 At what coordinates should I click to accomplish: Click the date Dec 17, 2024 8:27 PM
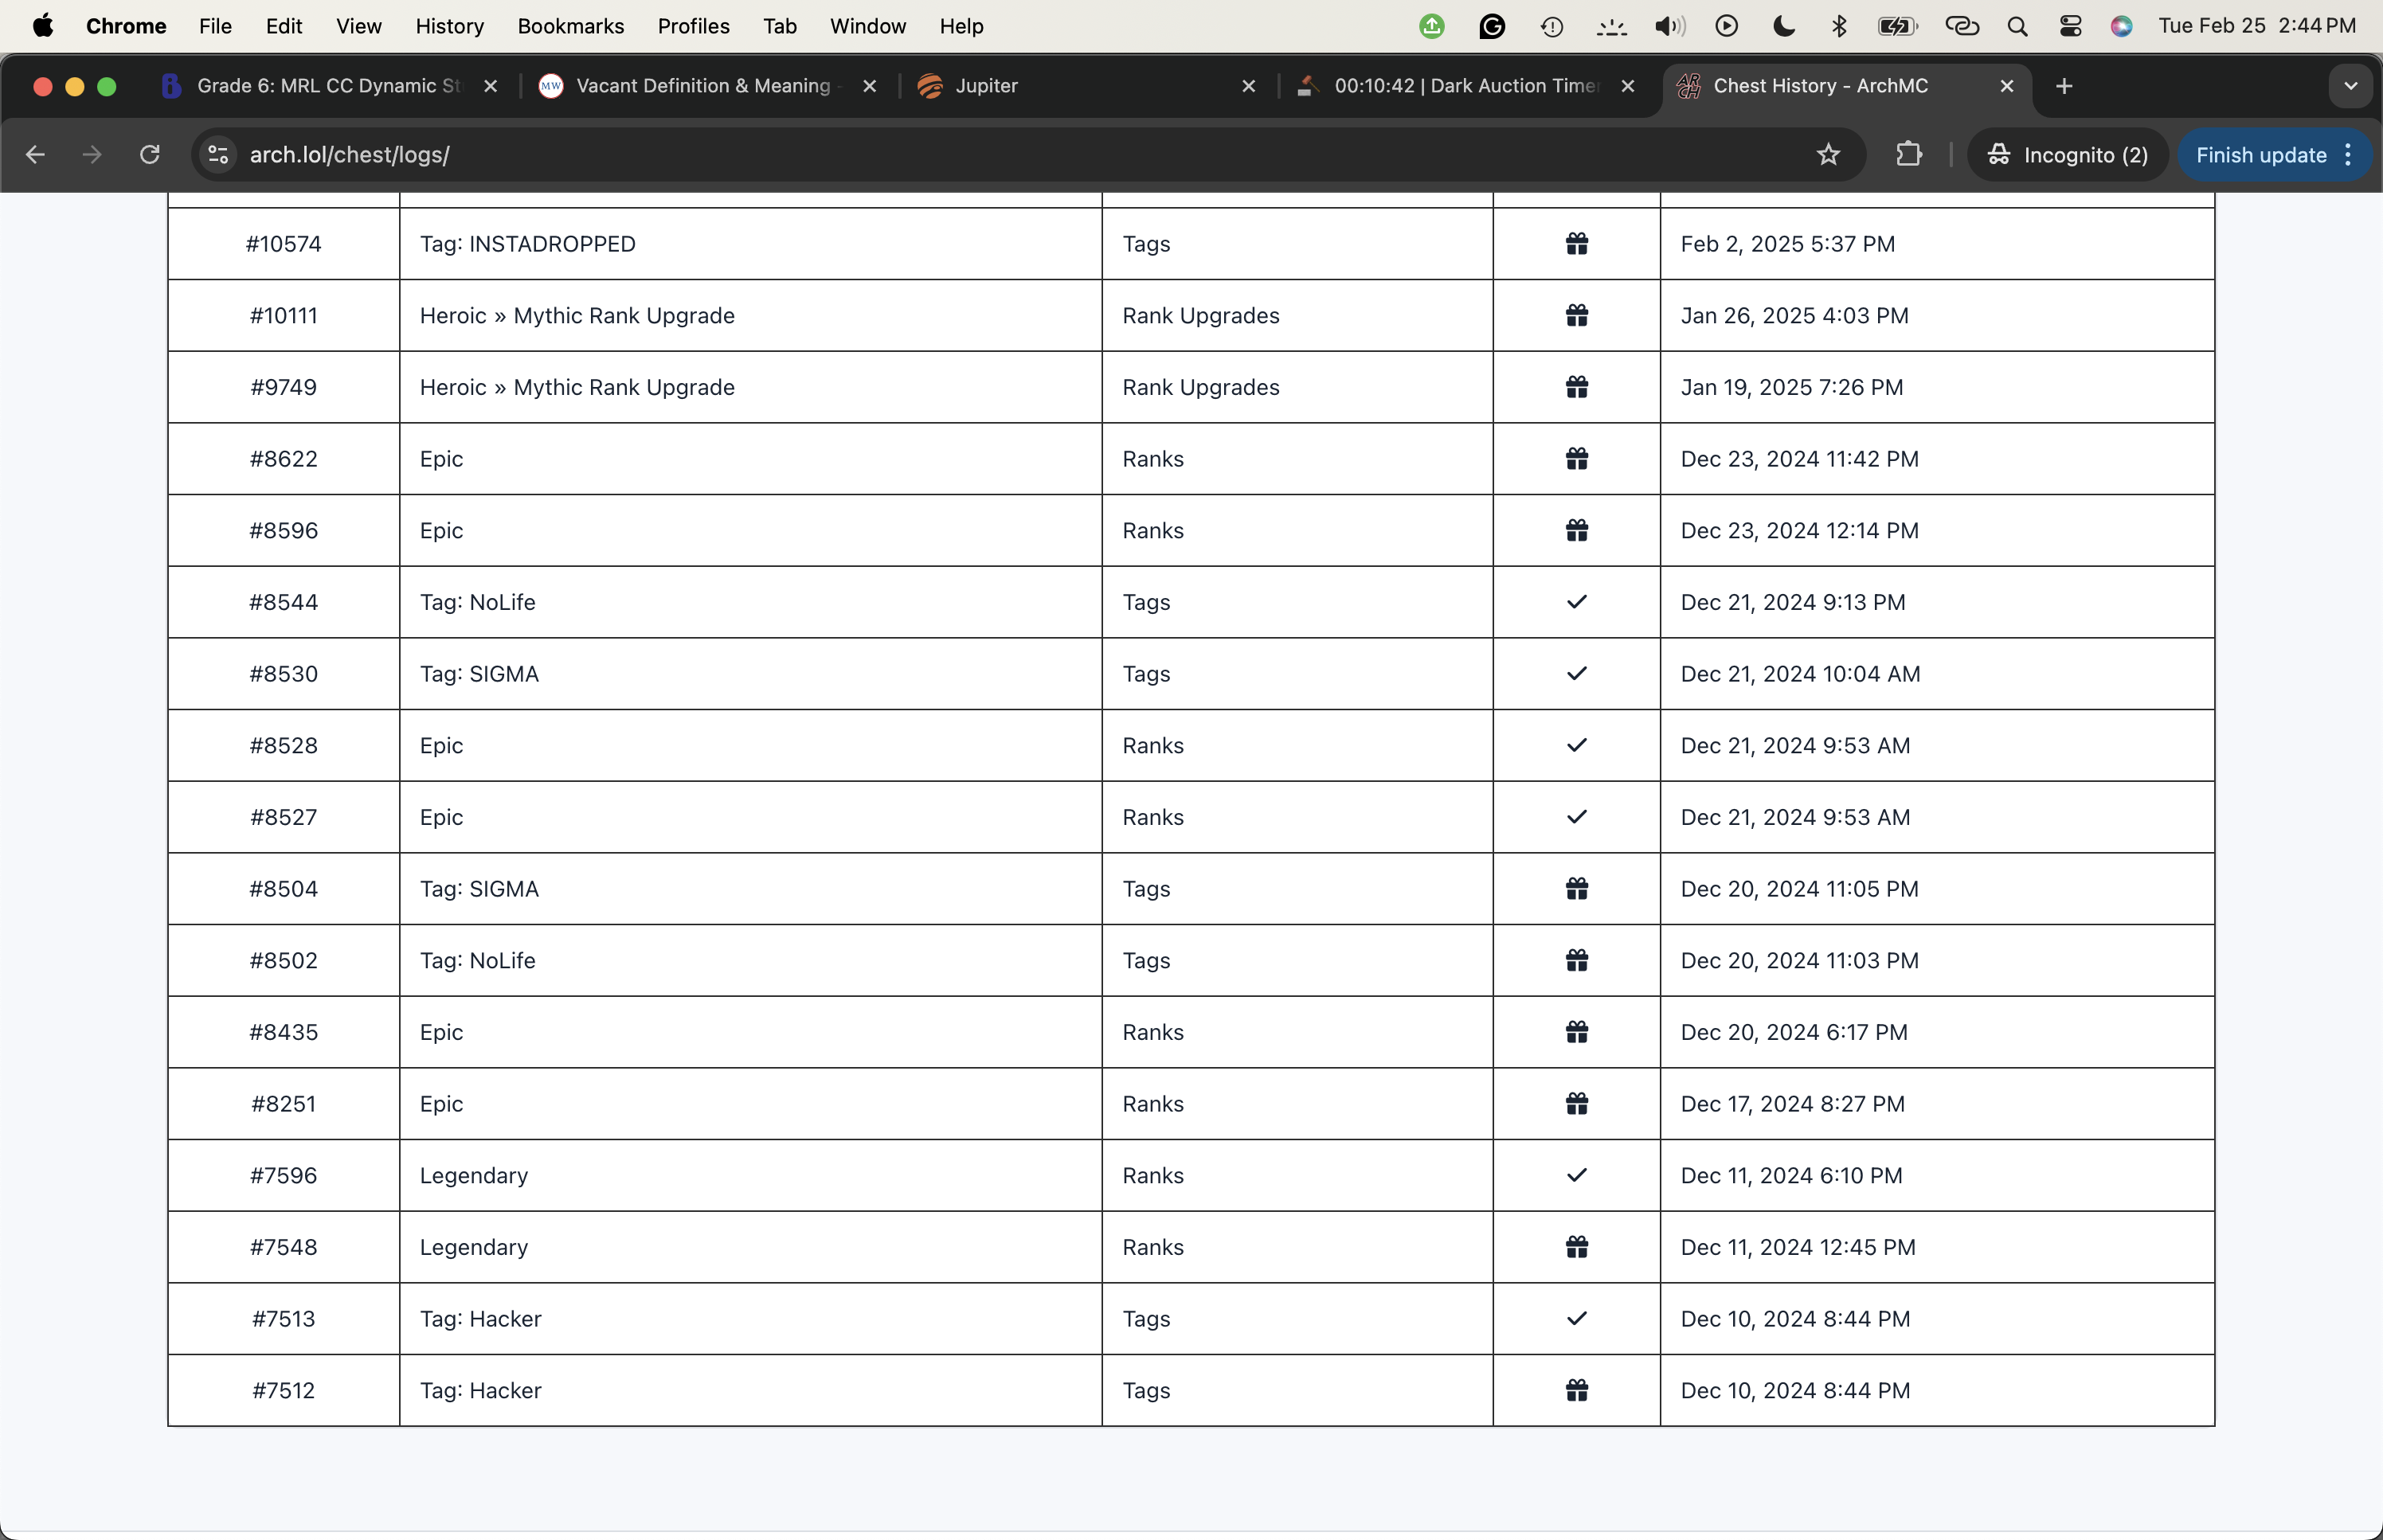coord(1792,1104)
